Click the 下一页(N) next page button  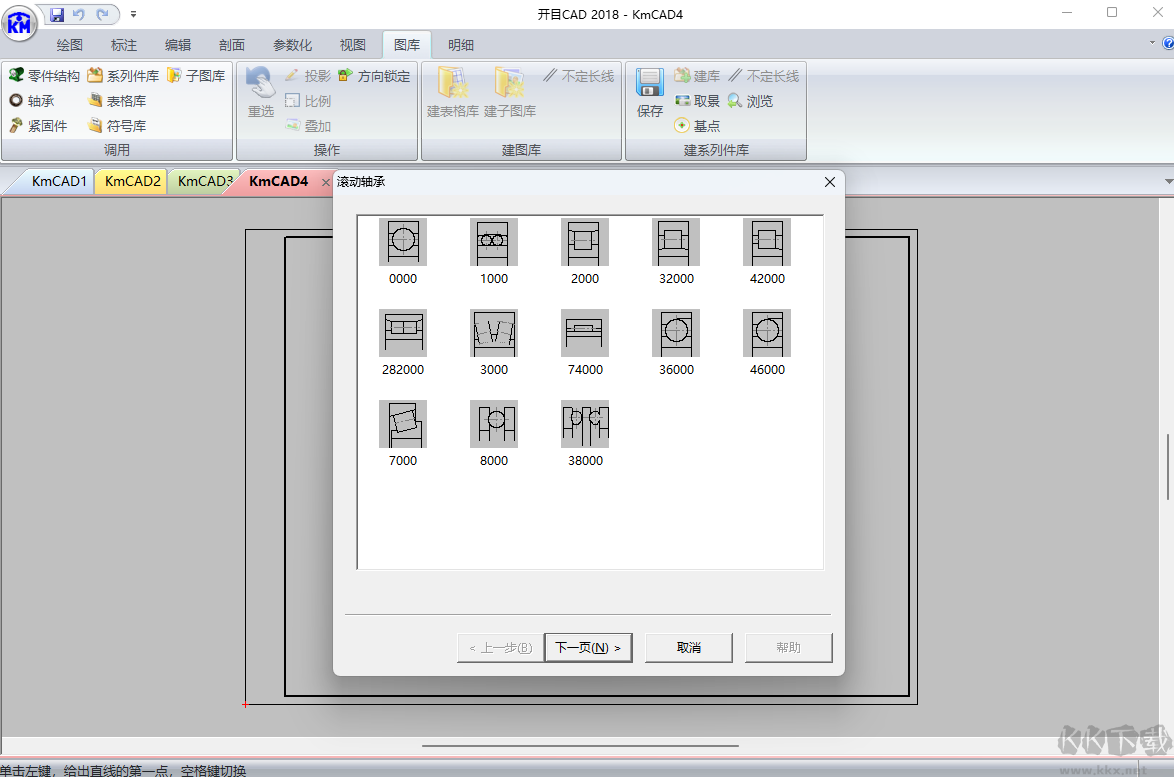[588, 648]
